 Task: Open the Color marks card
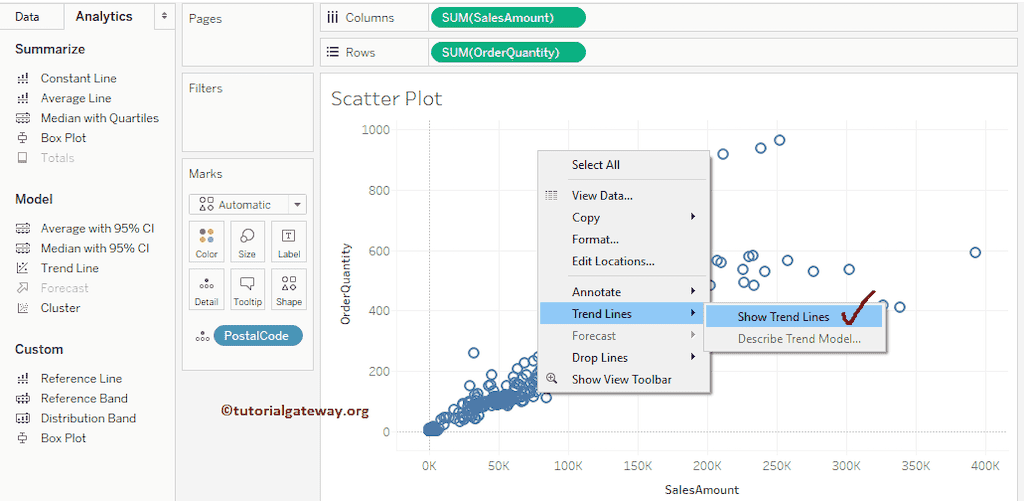point(206,242)
